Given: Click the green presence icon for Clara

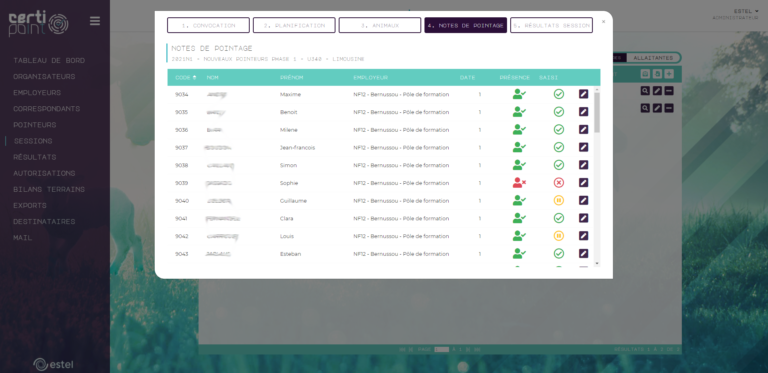Looking at the screenshot, I should coord(519,218).
